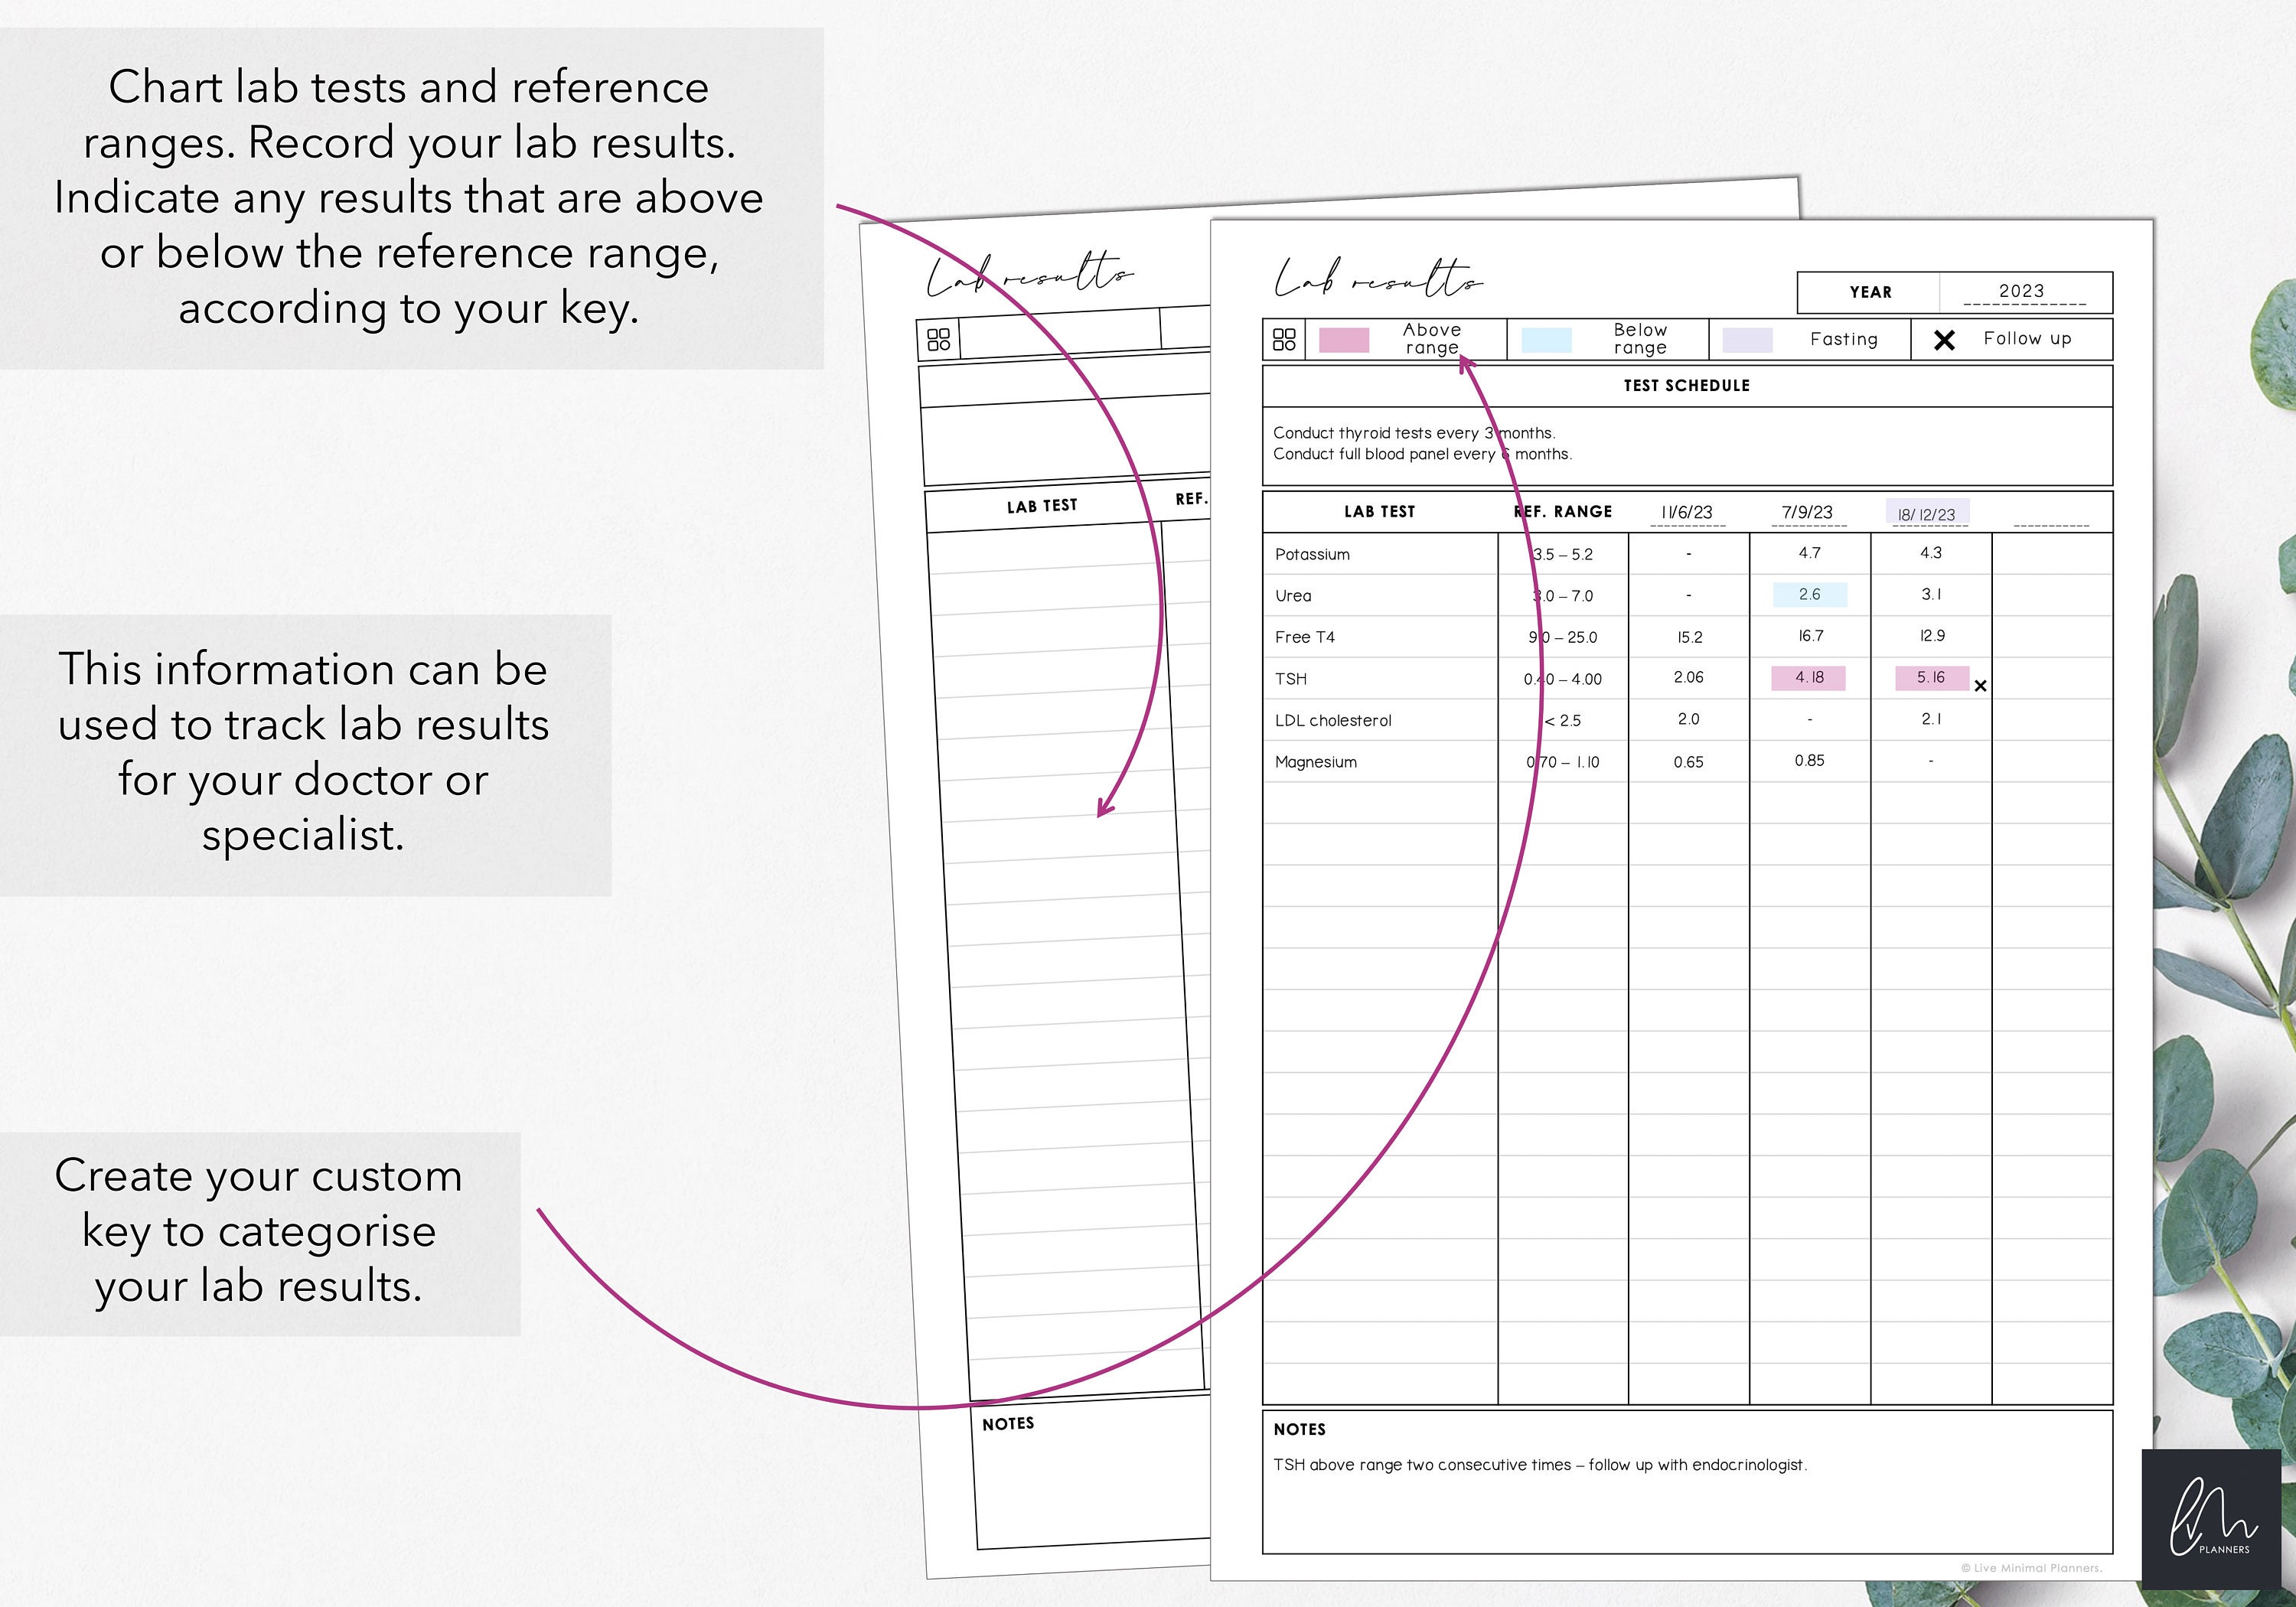Click the X follow-up icon in the key
The image size is (2296, 1607).
pos(1943,340)
